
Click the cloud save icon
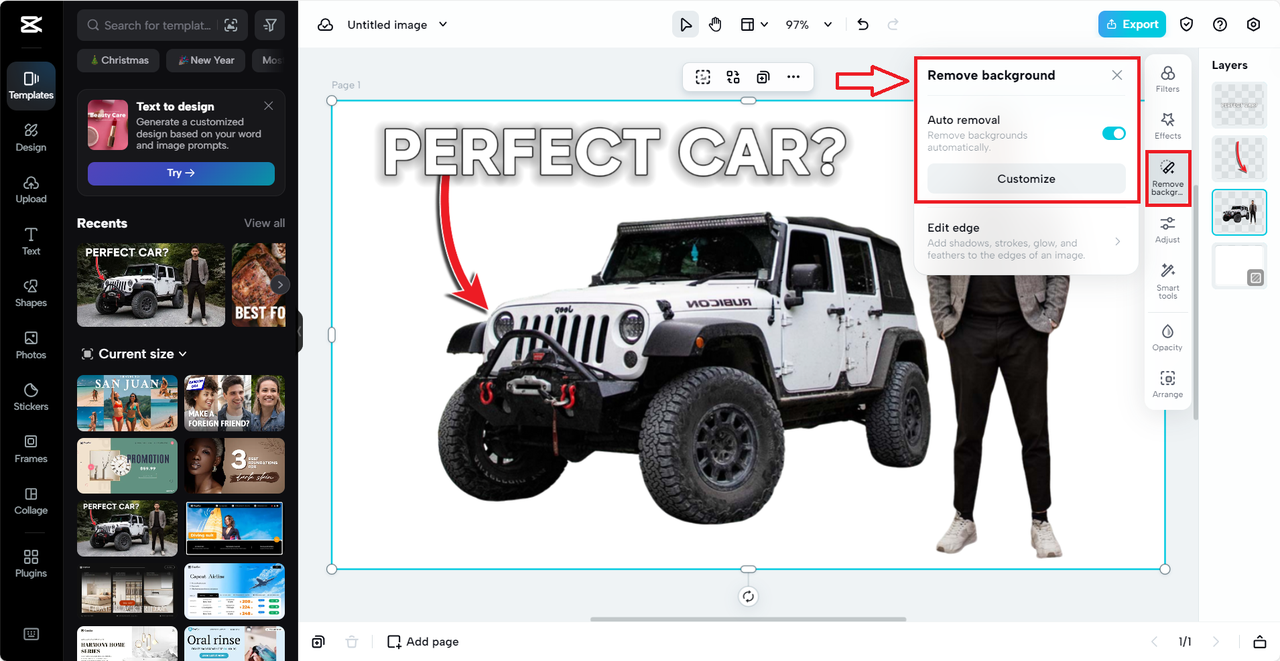(325, 25)
